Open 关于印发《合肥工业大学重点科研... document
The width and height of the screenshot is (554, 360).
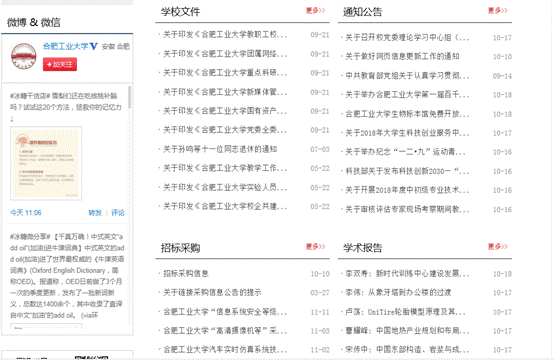225,73
